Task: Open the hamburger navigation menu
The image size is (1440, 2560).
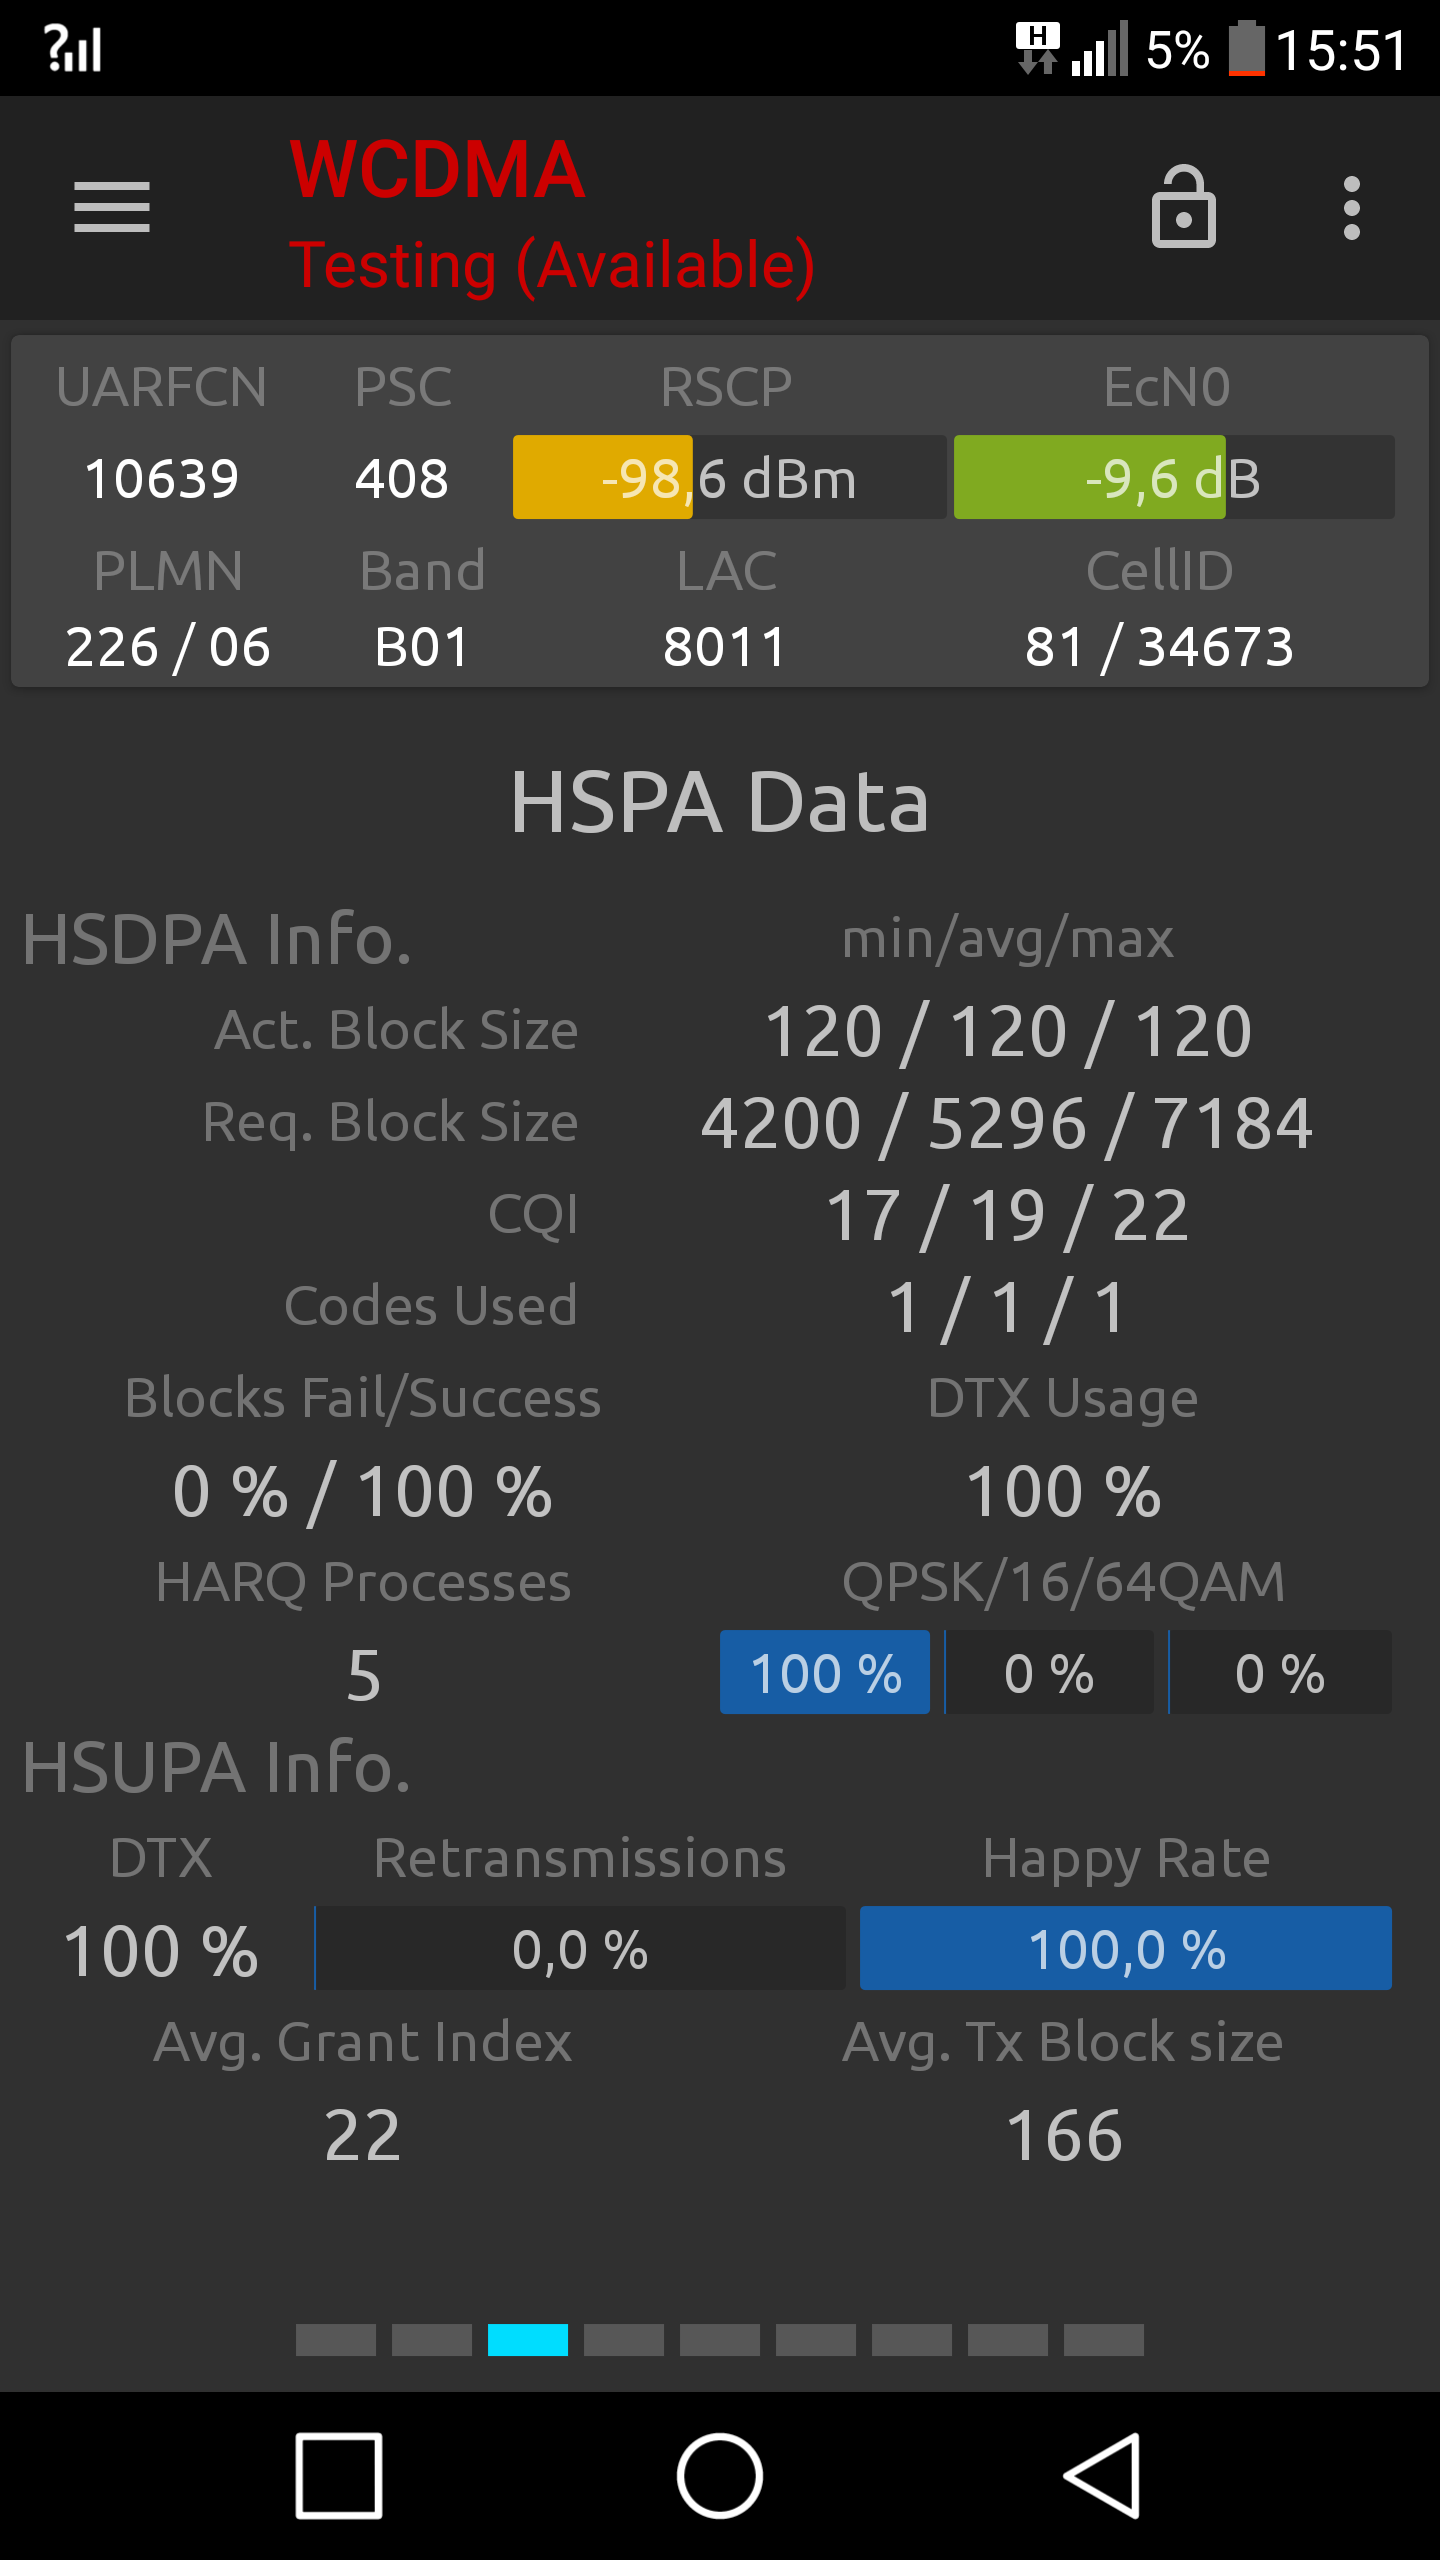Action: 112,207
